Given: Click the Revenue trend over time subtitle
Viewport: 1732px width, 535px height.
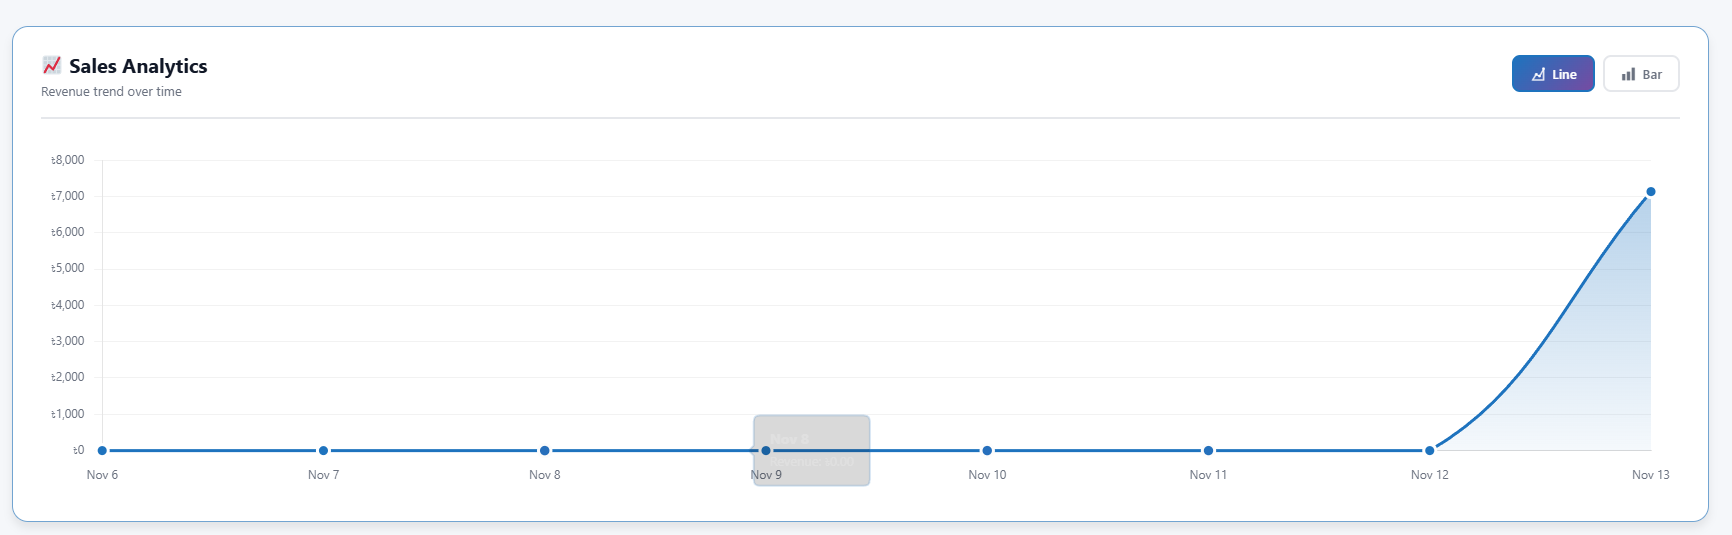Looking at the screenshot, I should (x=111, y=92).
